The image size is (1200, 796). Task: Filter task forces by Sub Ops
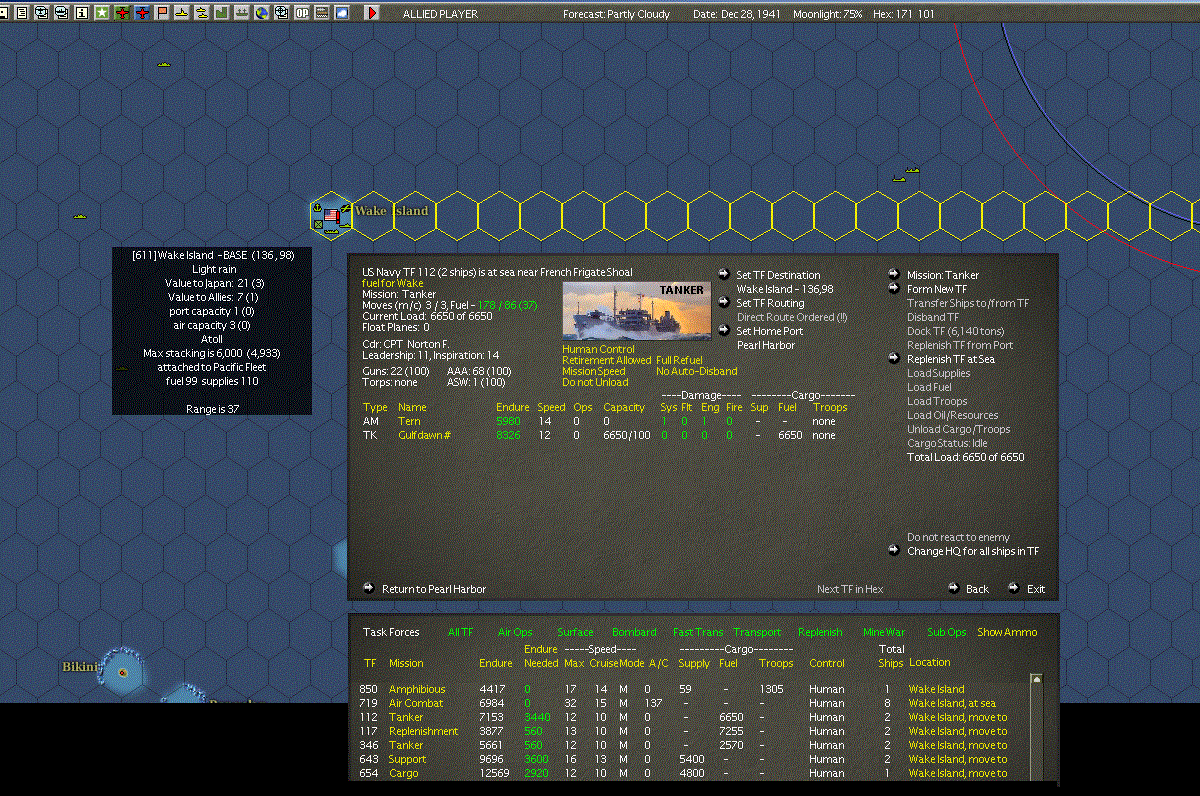tap(947, 632)
